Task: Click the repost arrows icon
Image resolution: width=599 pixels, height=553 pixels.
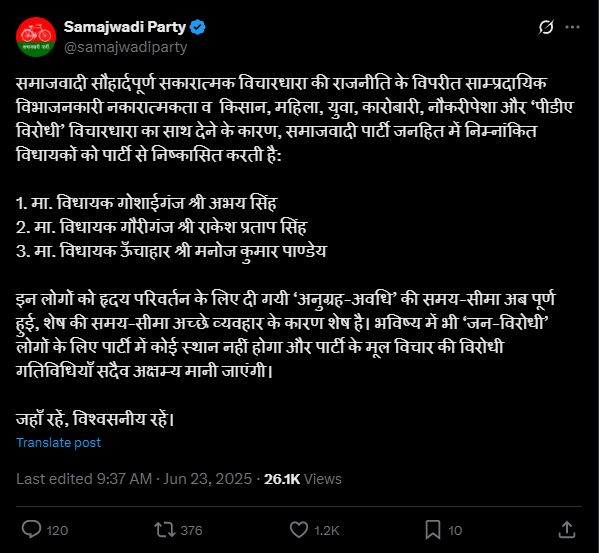Action: (x=165, y=530)
